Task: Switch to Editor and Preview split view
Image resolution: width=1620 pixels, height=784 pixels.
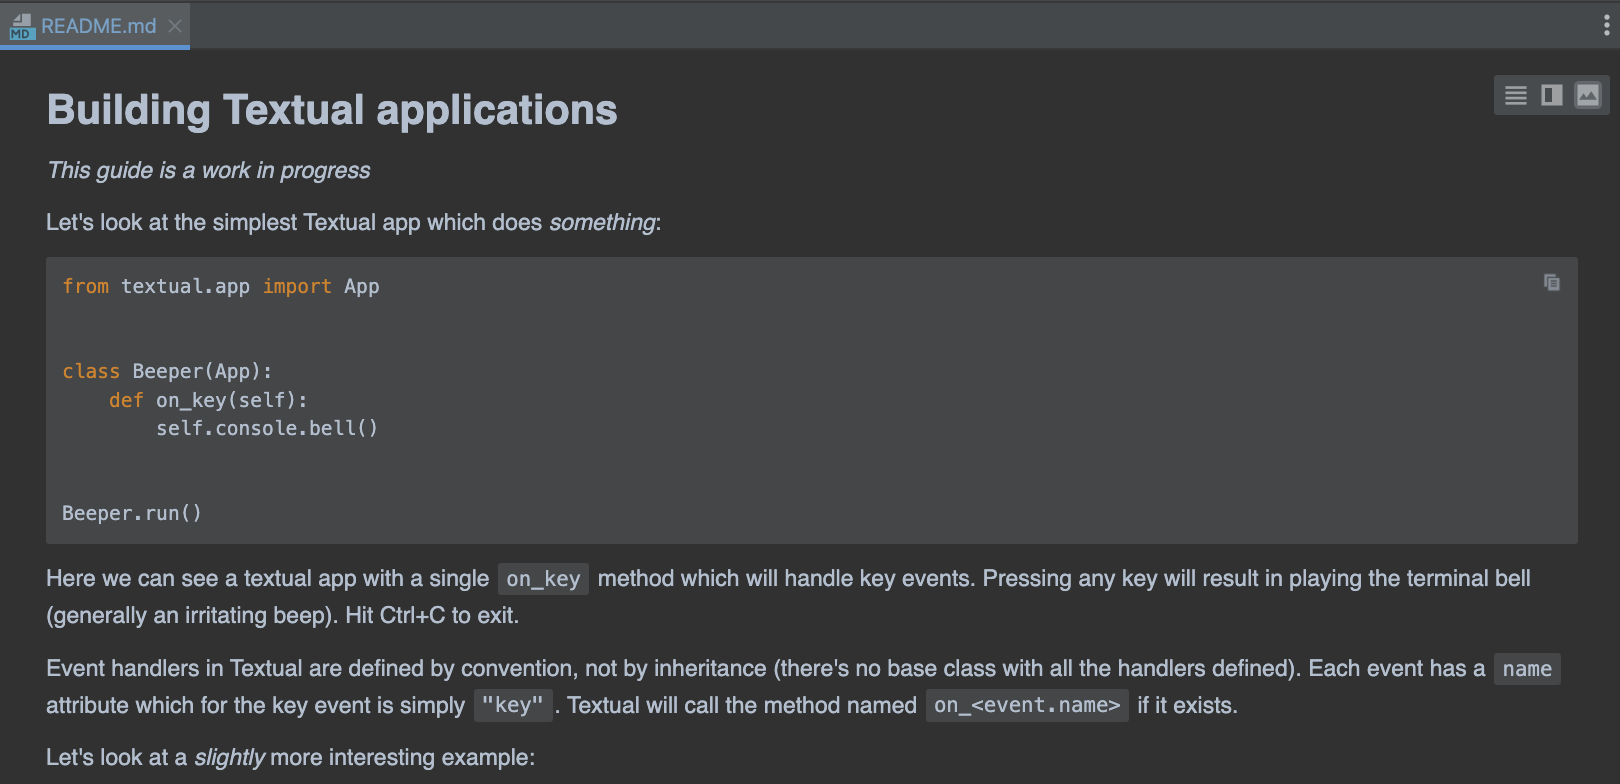Action: 1552,95
